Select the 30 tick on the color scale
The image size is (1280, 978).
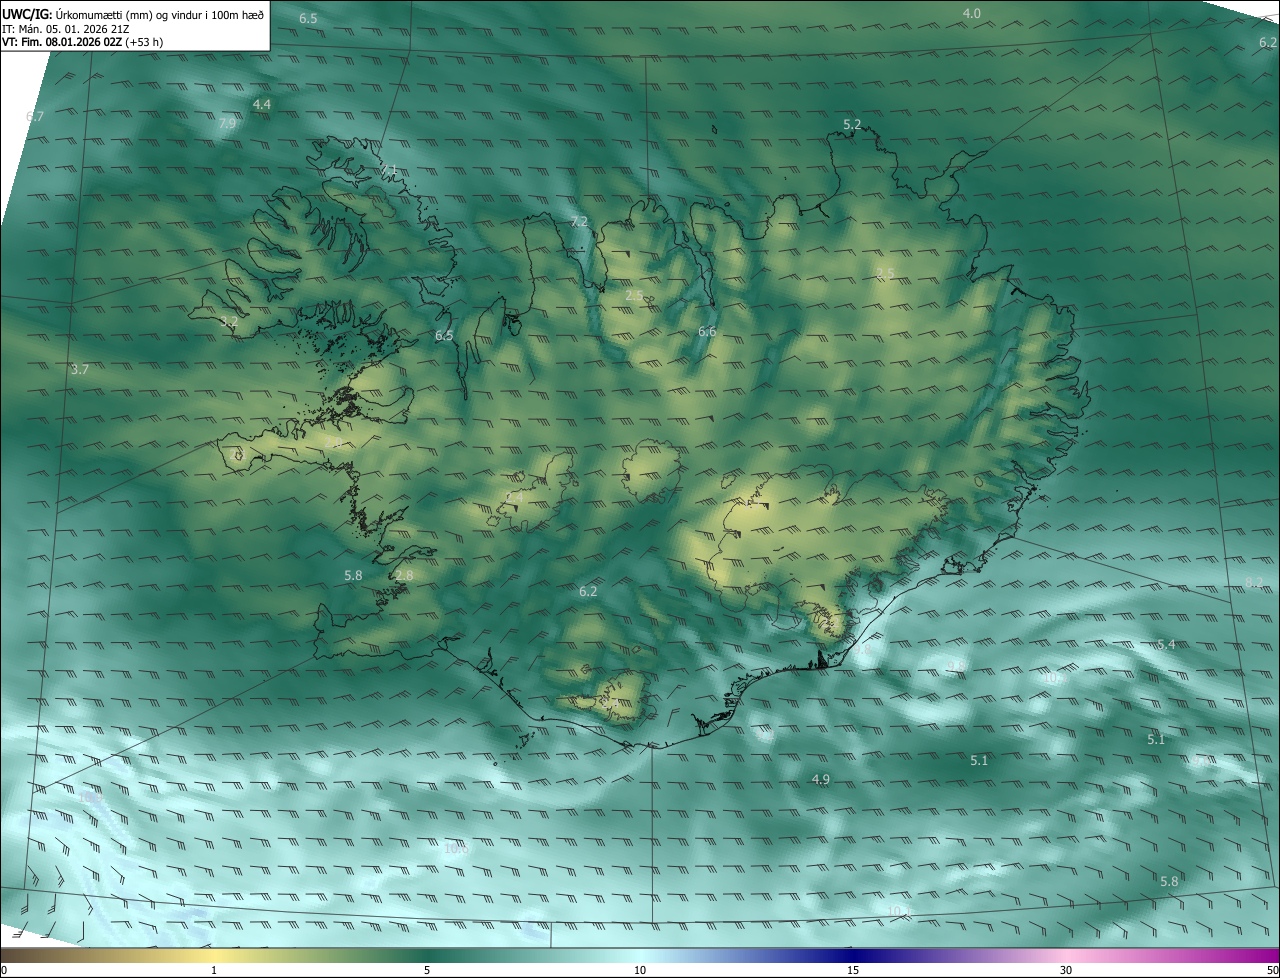[1066, 970]
